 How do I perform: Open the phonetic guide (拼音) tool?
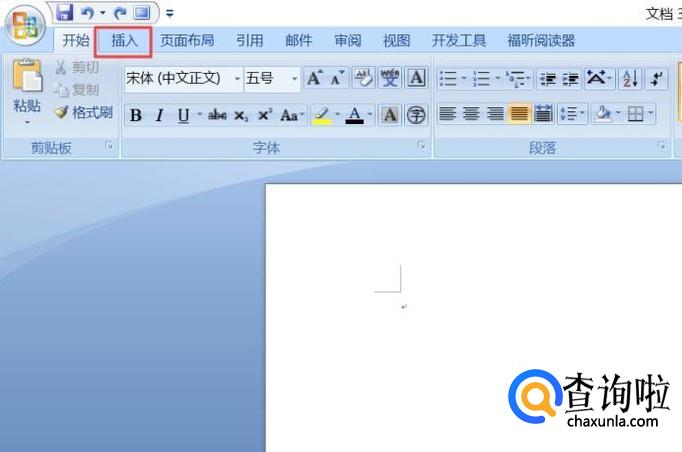[390, 78]
